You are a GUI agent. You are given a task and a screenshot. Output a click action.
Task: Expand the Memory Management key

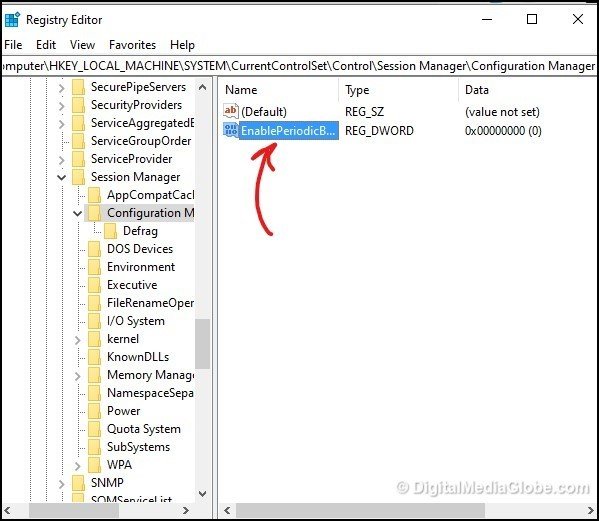tap(78, 375)
